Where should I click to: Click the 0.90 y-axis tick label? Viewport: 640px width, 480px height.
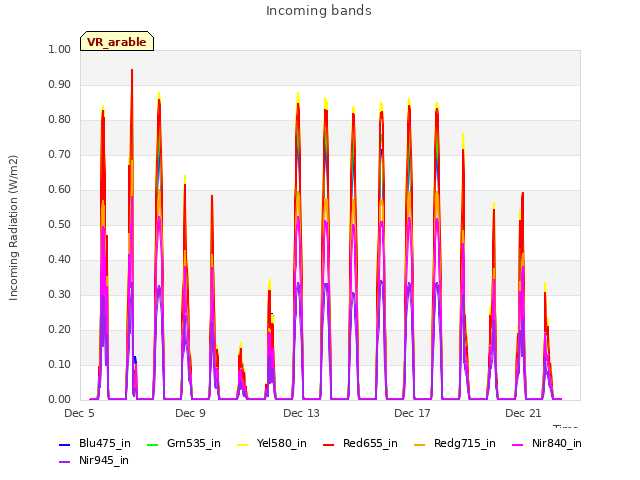[x=60, y=85]
